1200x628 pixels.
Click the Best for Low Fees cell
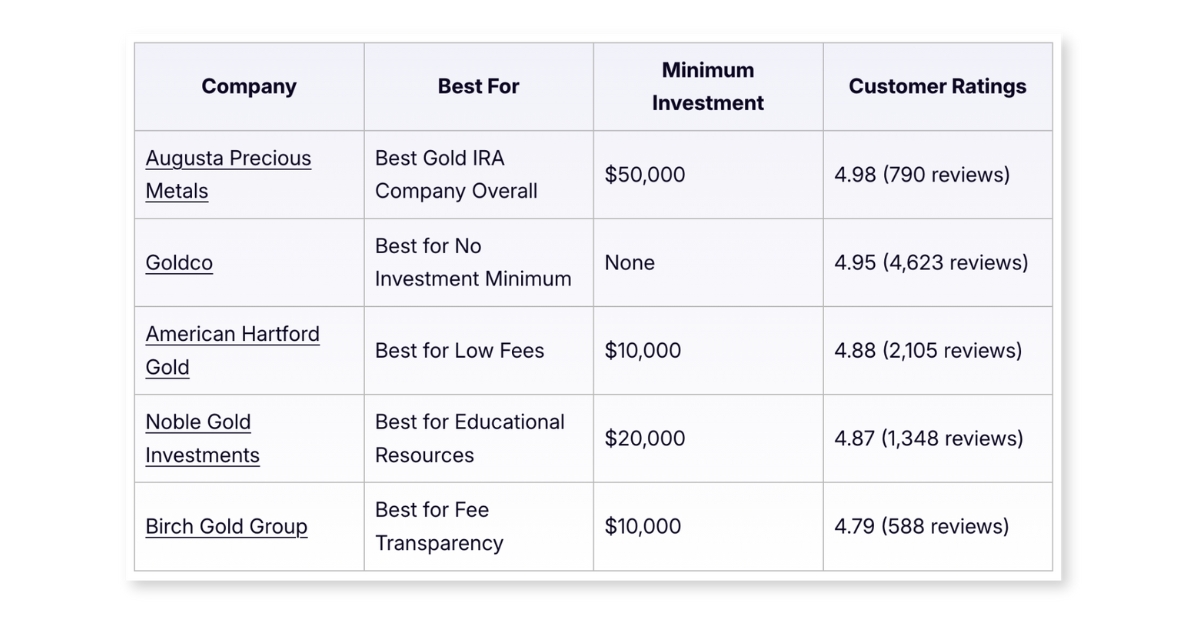pos(479,350)
